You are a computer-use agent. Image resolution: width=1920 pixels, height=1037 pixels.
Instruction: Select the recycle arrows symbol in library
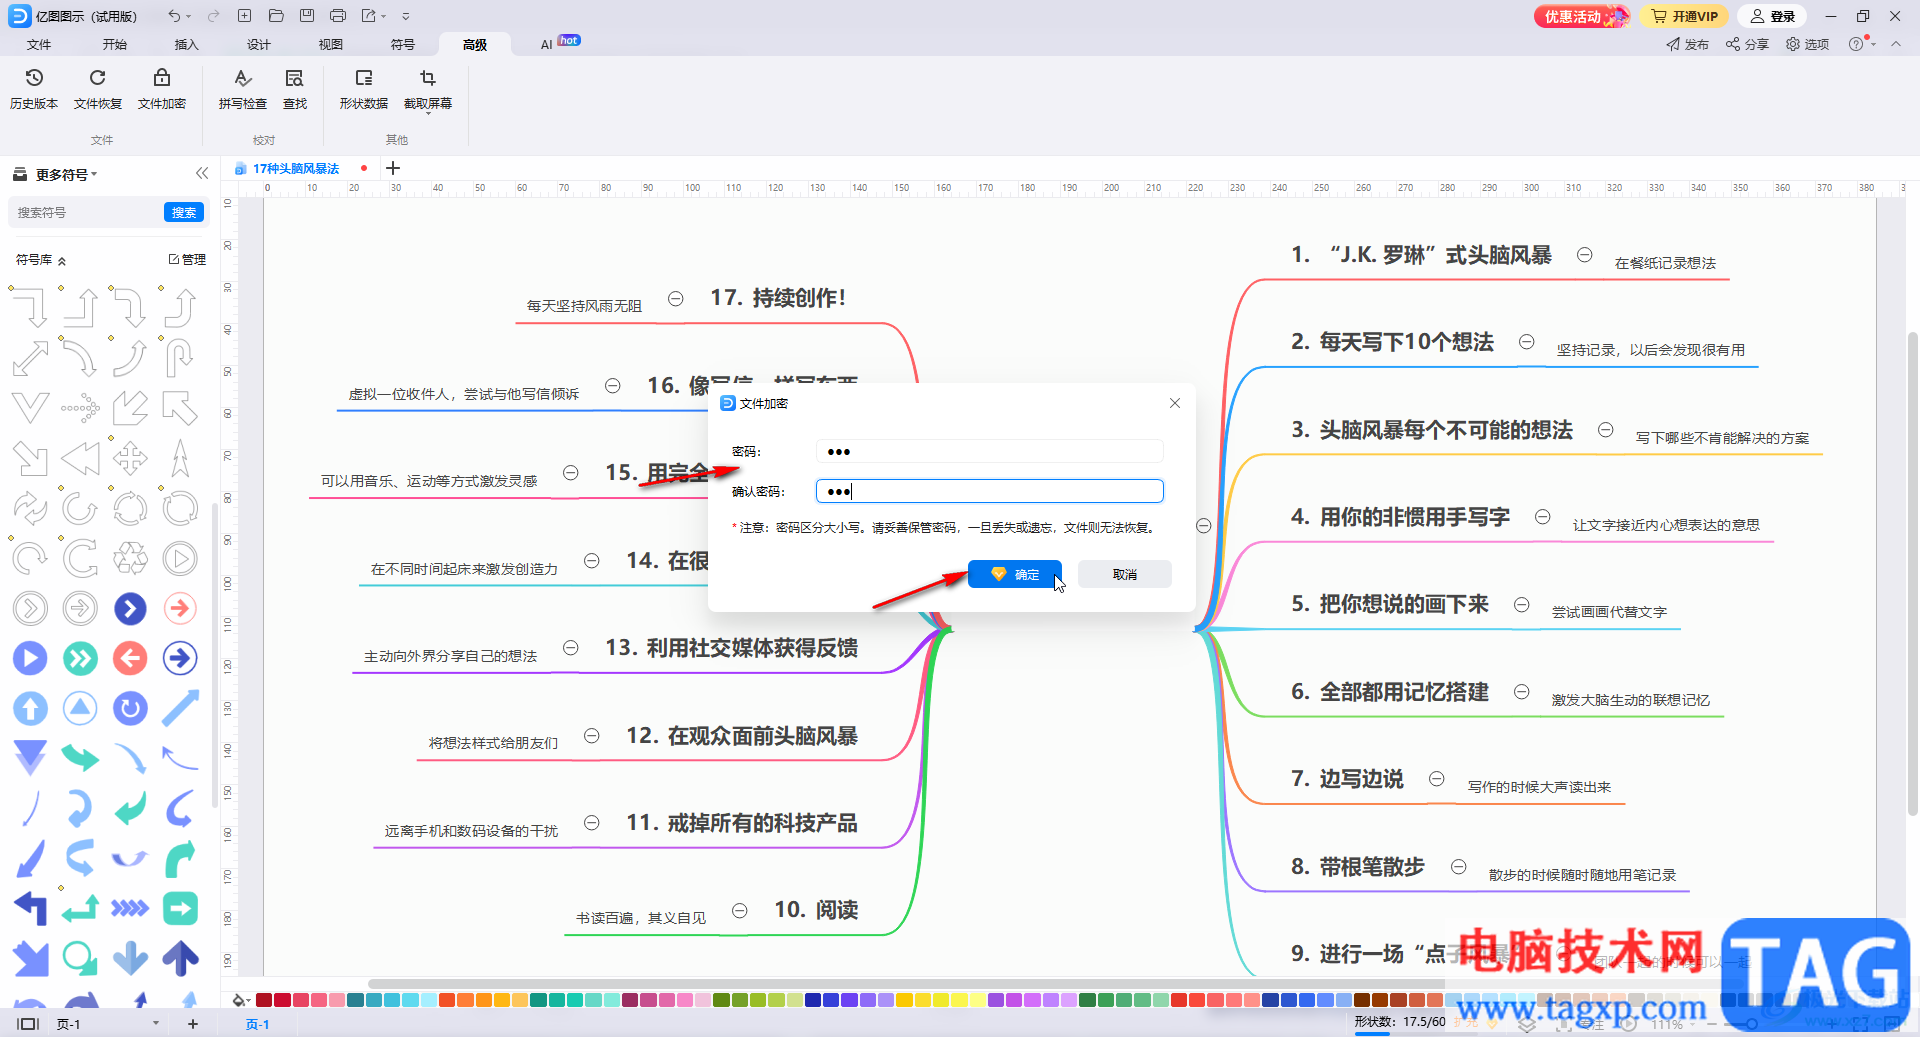(x=130, y=558)
